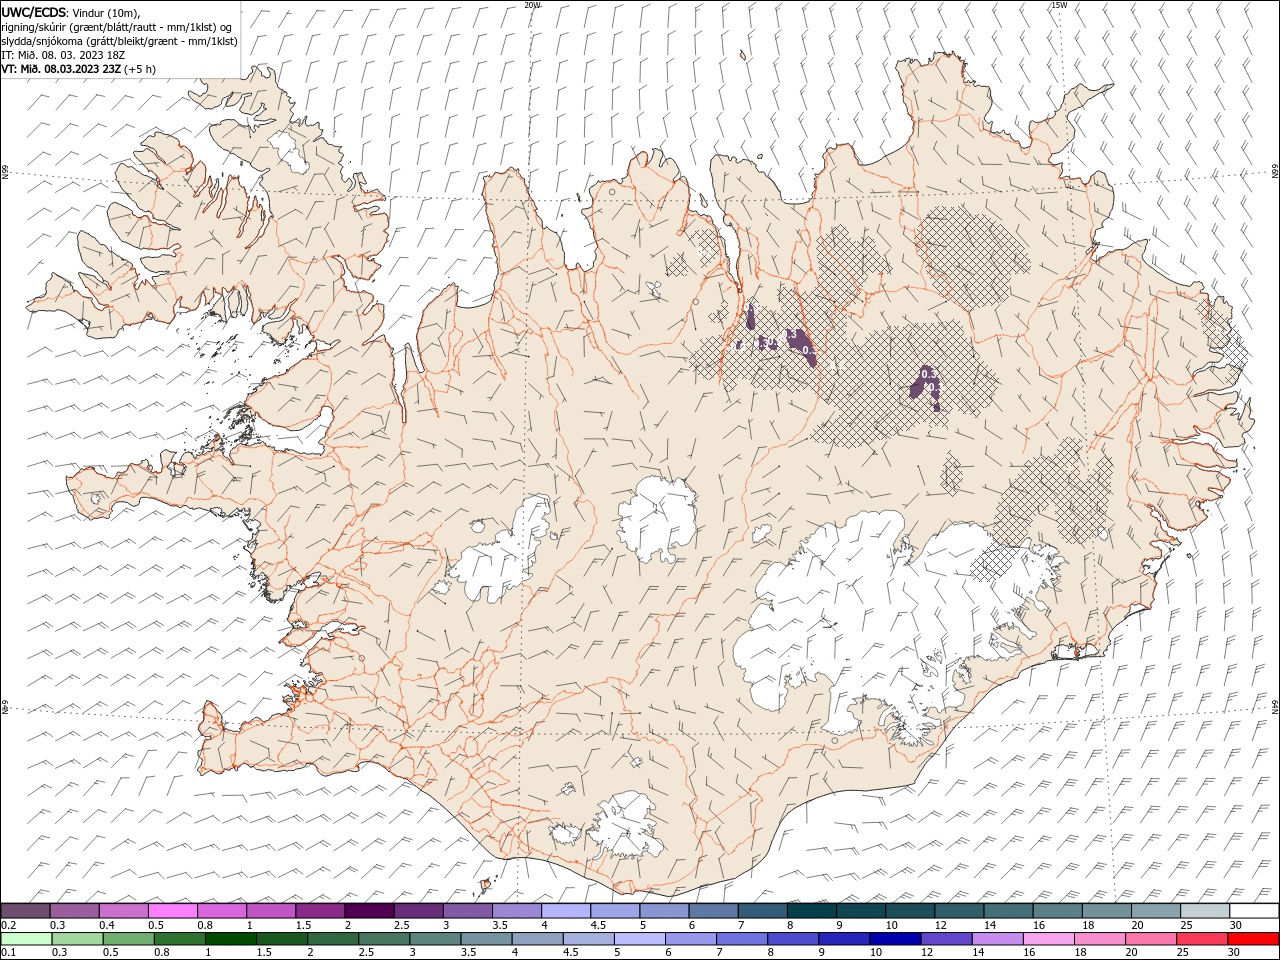The image size is (1280, 960).
Task: Click the 15W longitude label at top
Action: pyautogui.click(x=1060, y=5)
